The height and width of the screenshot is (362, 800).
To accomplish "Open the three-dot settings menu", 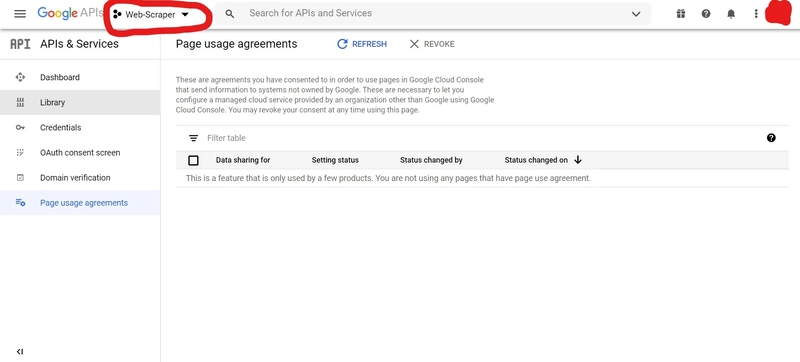I will (x=756, y=14).
